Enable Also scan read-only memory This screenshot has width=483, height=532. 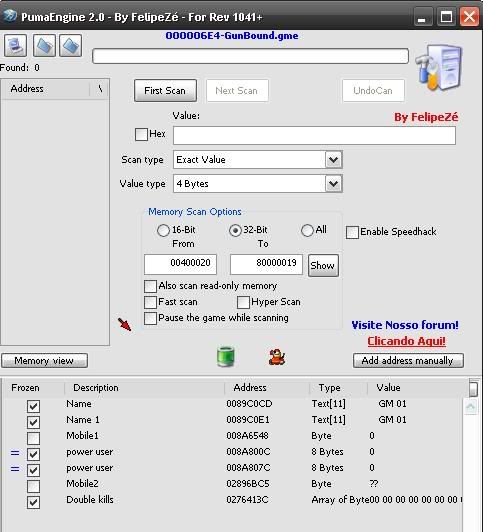pos(150,286)
